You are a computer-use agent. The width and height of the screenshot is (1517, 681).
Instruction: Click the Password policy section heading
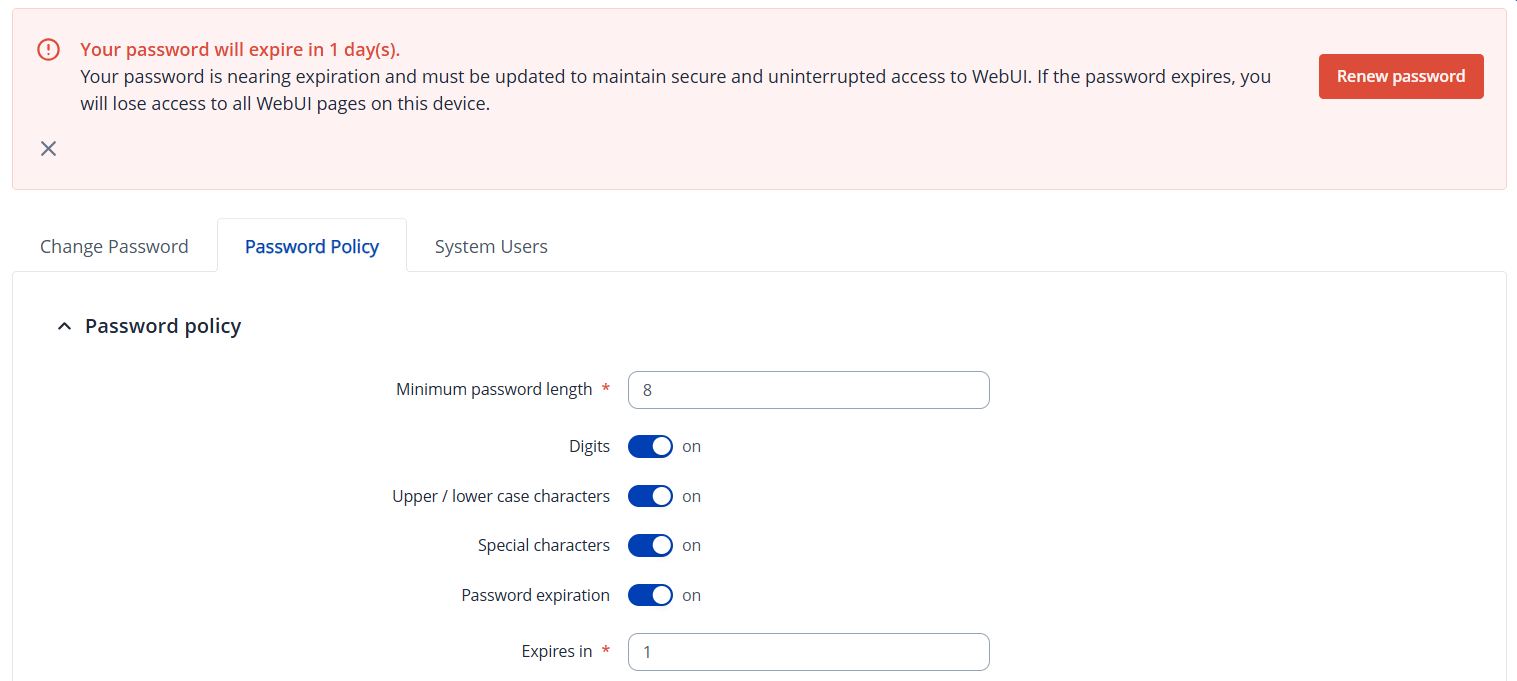(163, 327)
